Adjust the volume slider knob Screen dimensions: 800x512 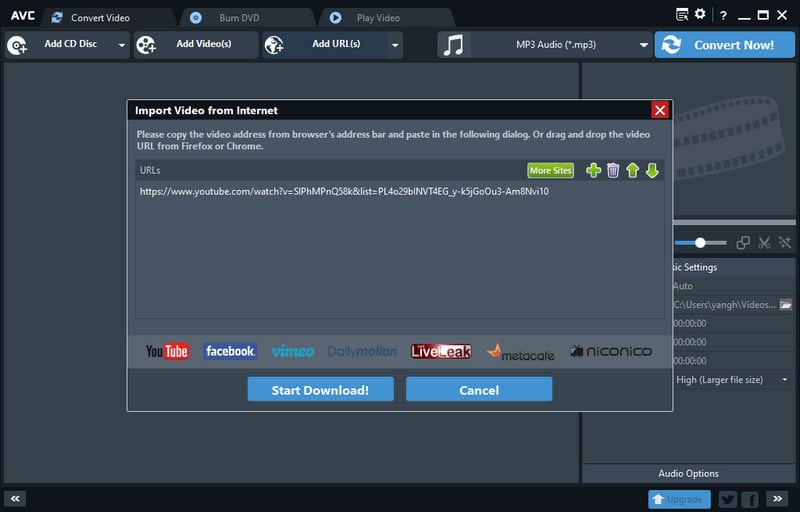[700, 243]
